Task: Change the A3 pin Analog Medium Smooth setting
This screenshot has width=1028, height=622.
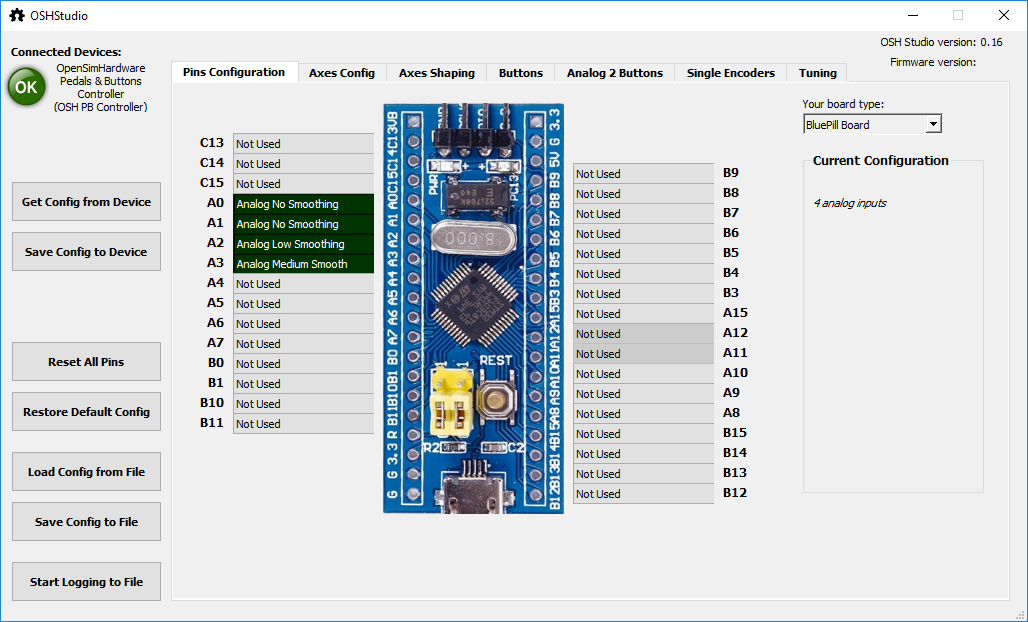Action: (303, 264)
